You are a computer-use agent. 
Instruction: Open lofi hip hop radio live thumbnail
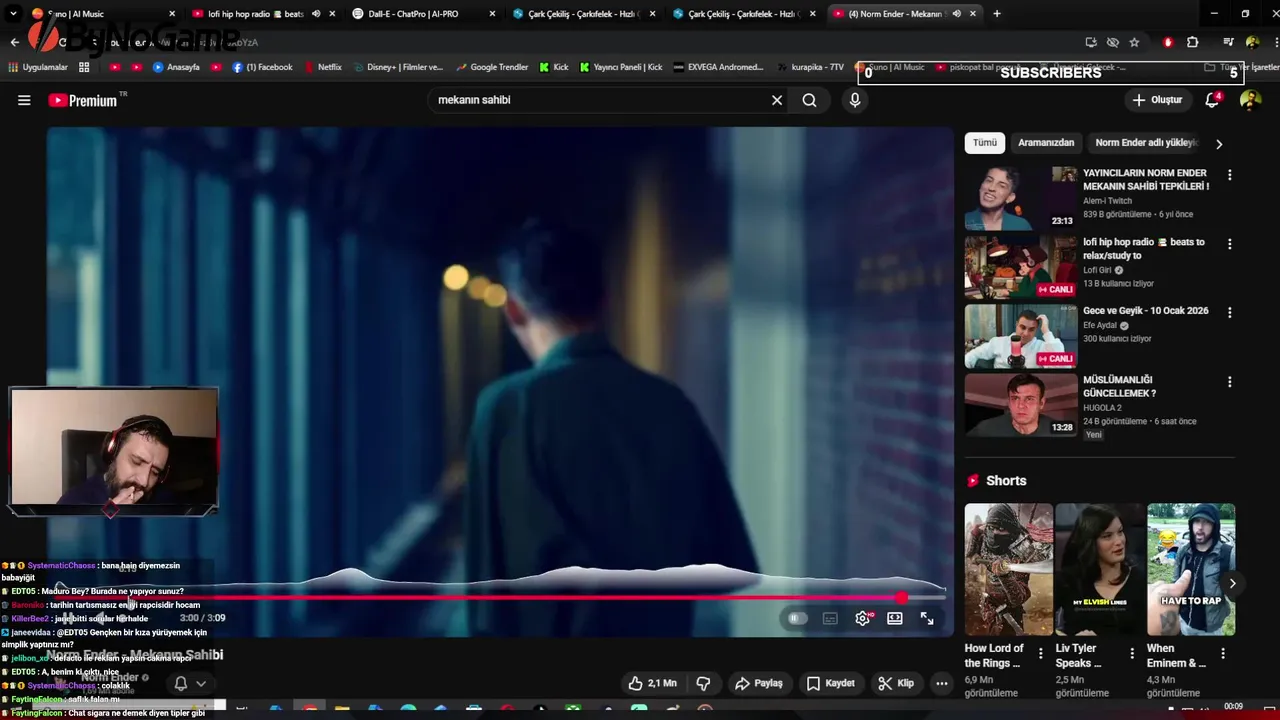tap(1021, 267)
